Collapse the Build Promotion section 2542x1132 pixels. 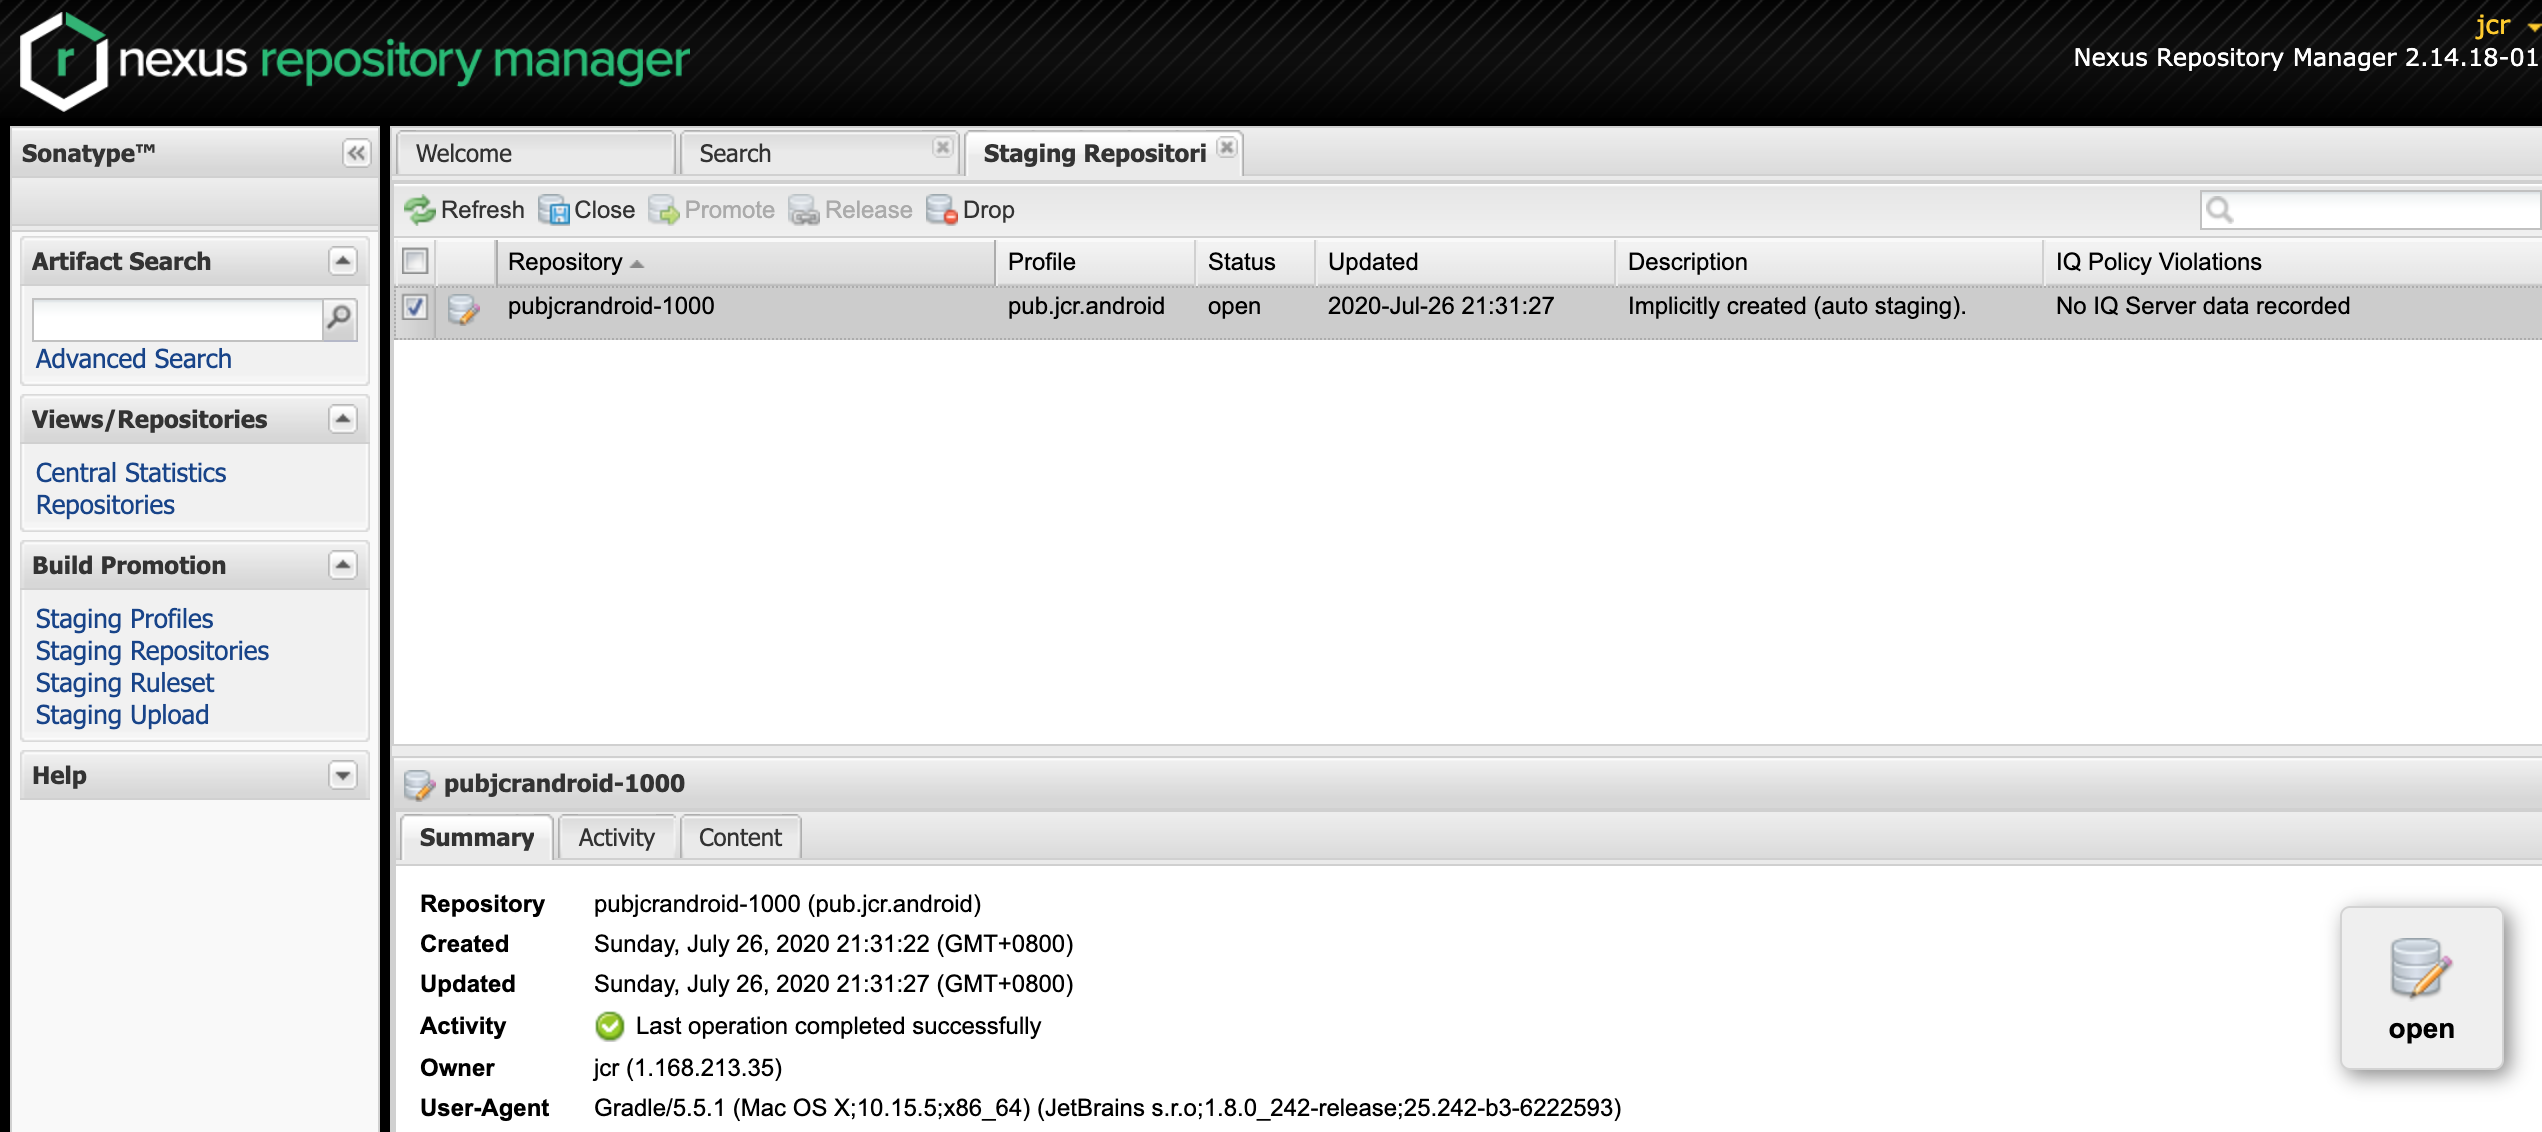(x=343, y=565)
